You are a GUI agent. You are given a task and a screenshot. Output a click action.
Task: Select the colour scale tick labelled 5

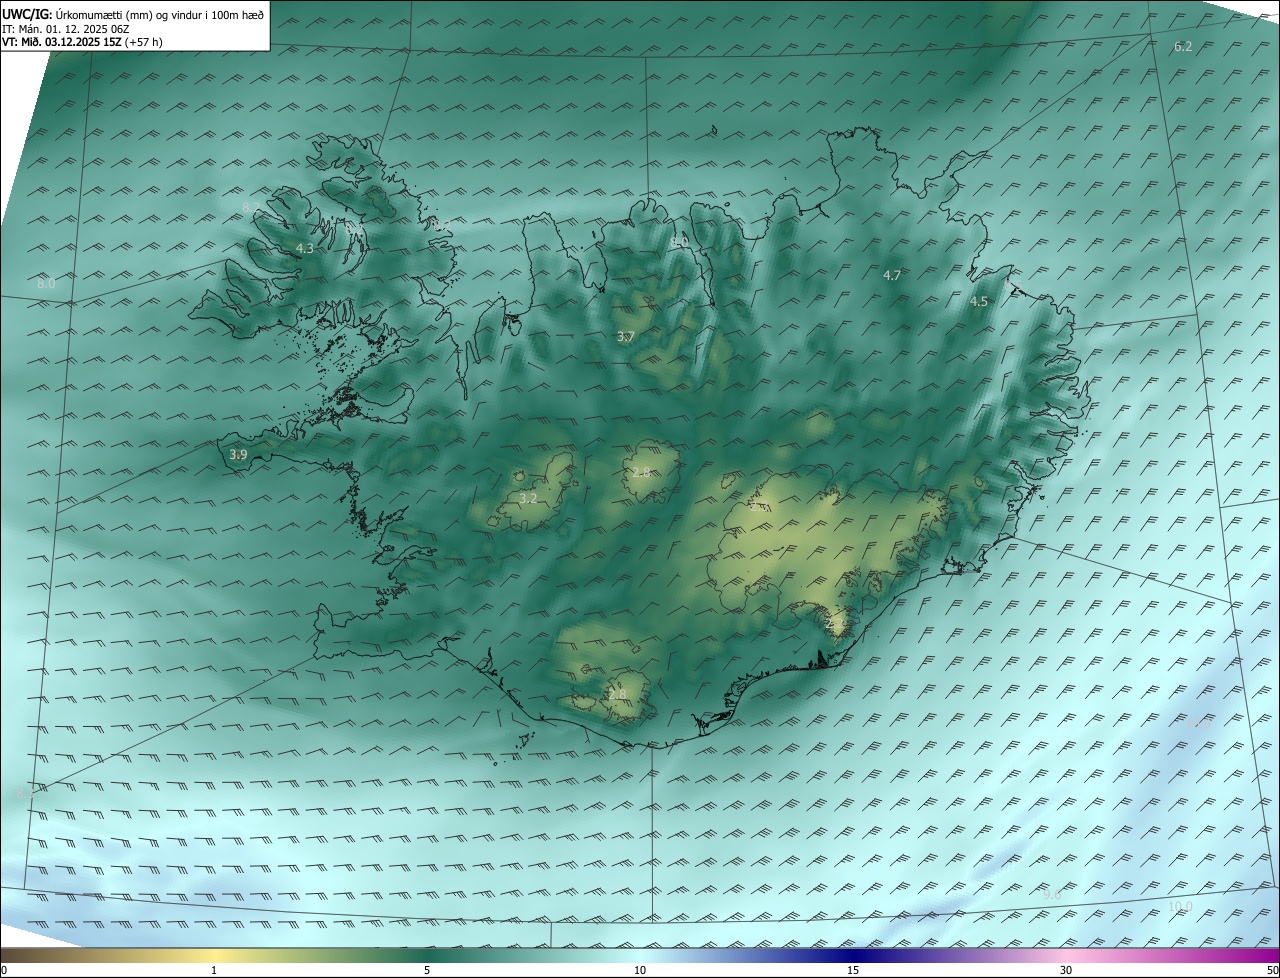(427, 970)
